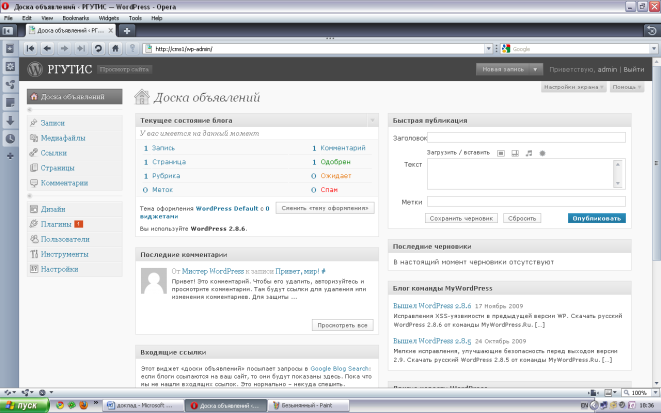The width and height of the screenshot is (661, 413).
Task: Insert audio with the music note icon
Action: point(529,153)
